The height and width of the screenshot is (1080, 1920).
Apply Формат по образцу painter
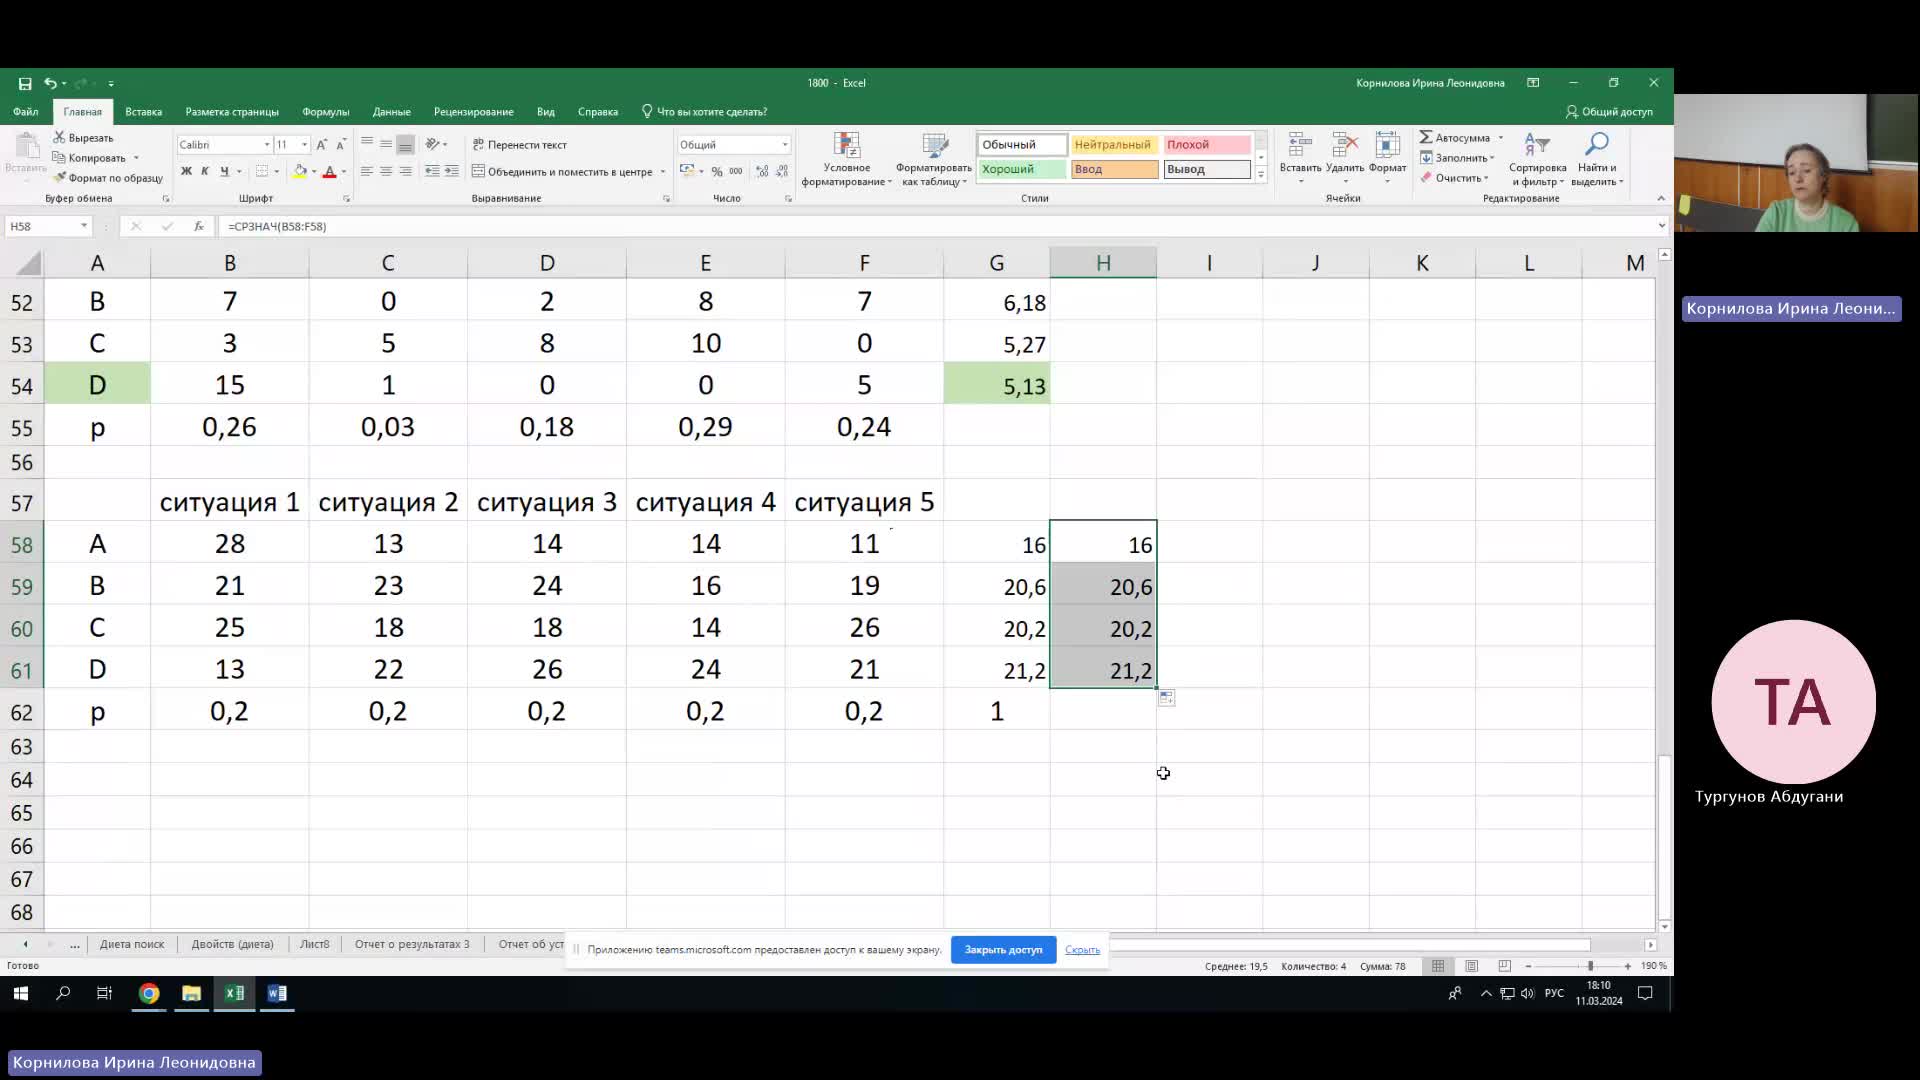(x=108, y=178)
